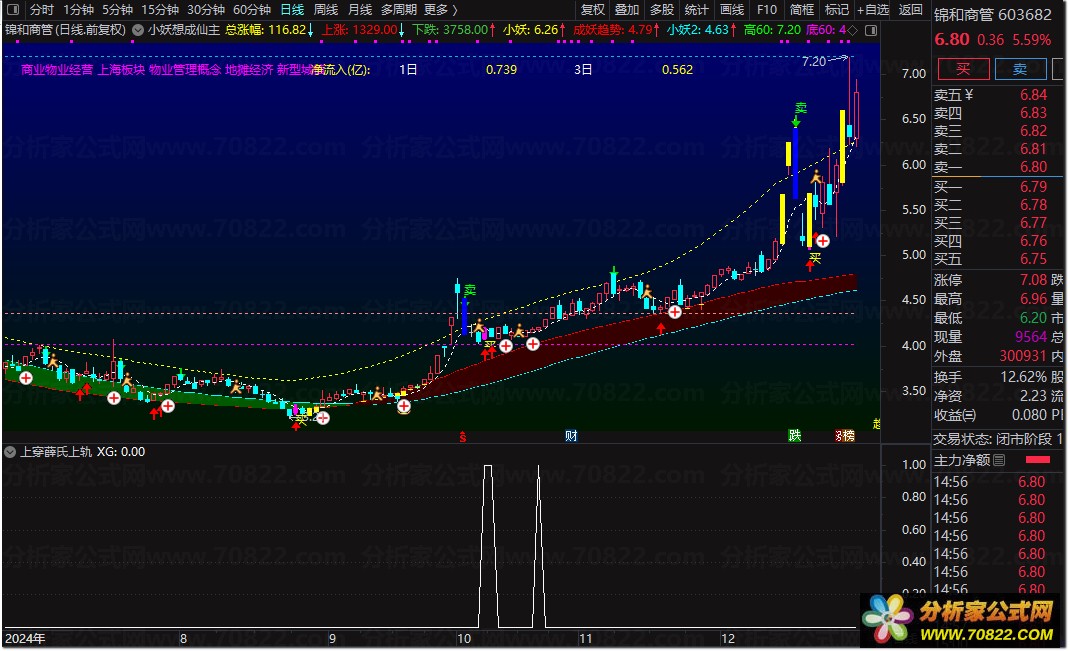Click the green 卖 arrow signal near 6.50
The width and height of the screenshot is (1070, 651).
[x=799, y=113]
